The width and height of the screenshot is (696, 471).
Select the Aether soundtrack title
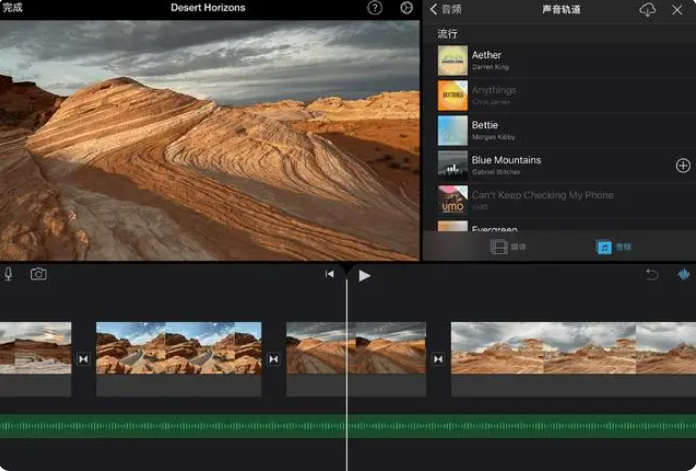pos(486,55)
